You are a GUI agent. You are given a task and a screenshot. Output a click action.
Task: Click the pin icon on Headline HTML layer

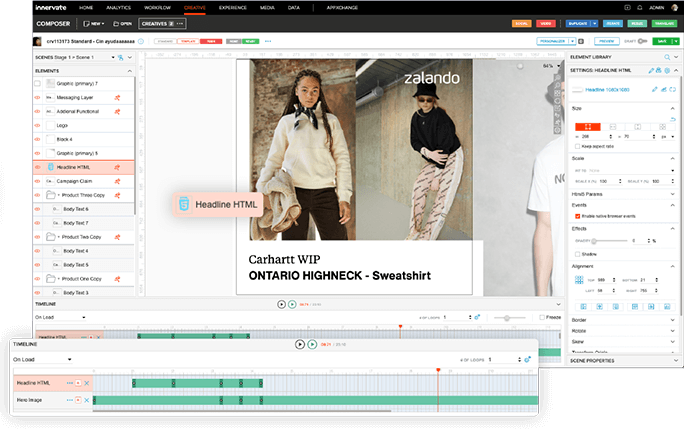click(x=117, y=167)
